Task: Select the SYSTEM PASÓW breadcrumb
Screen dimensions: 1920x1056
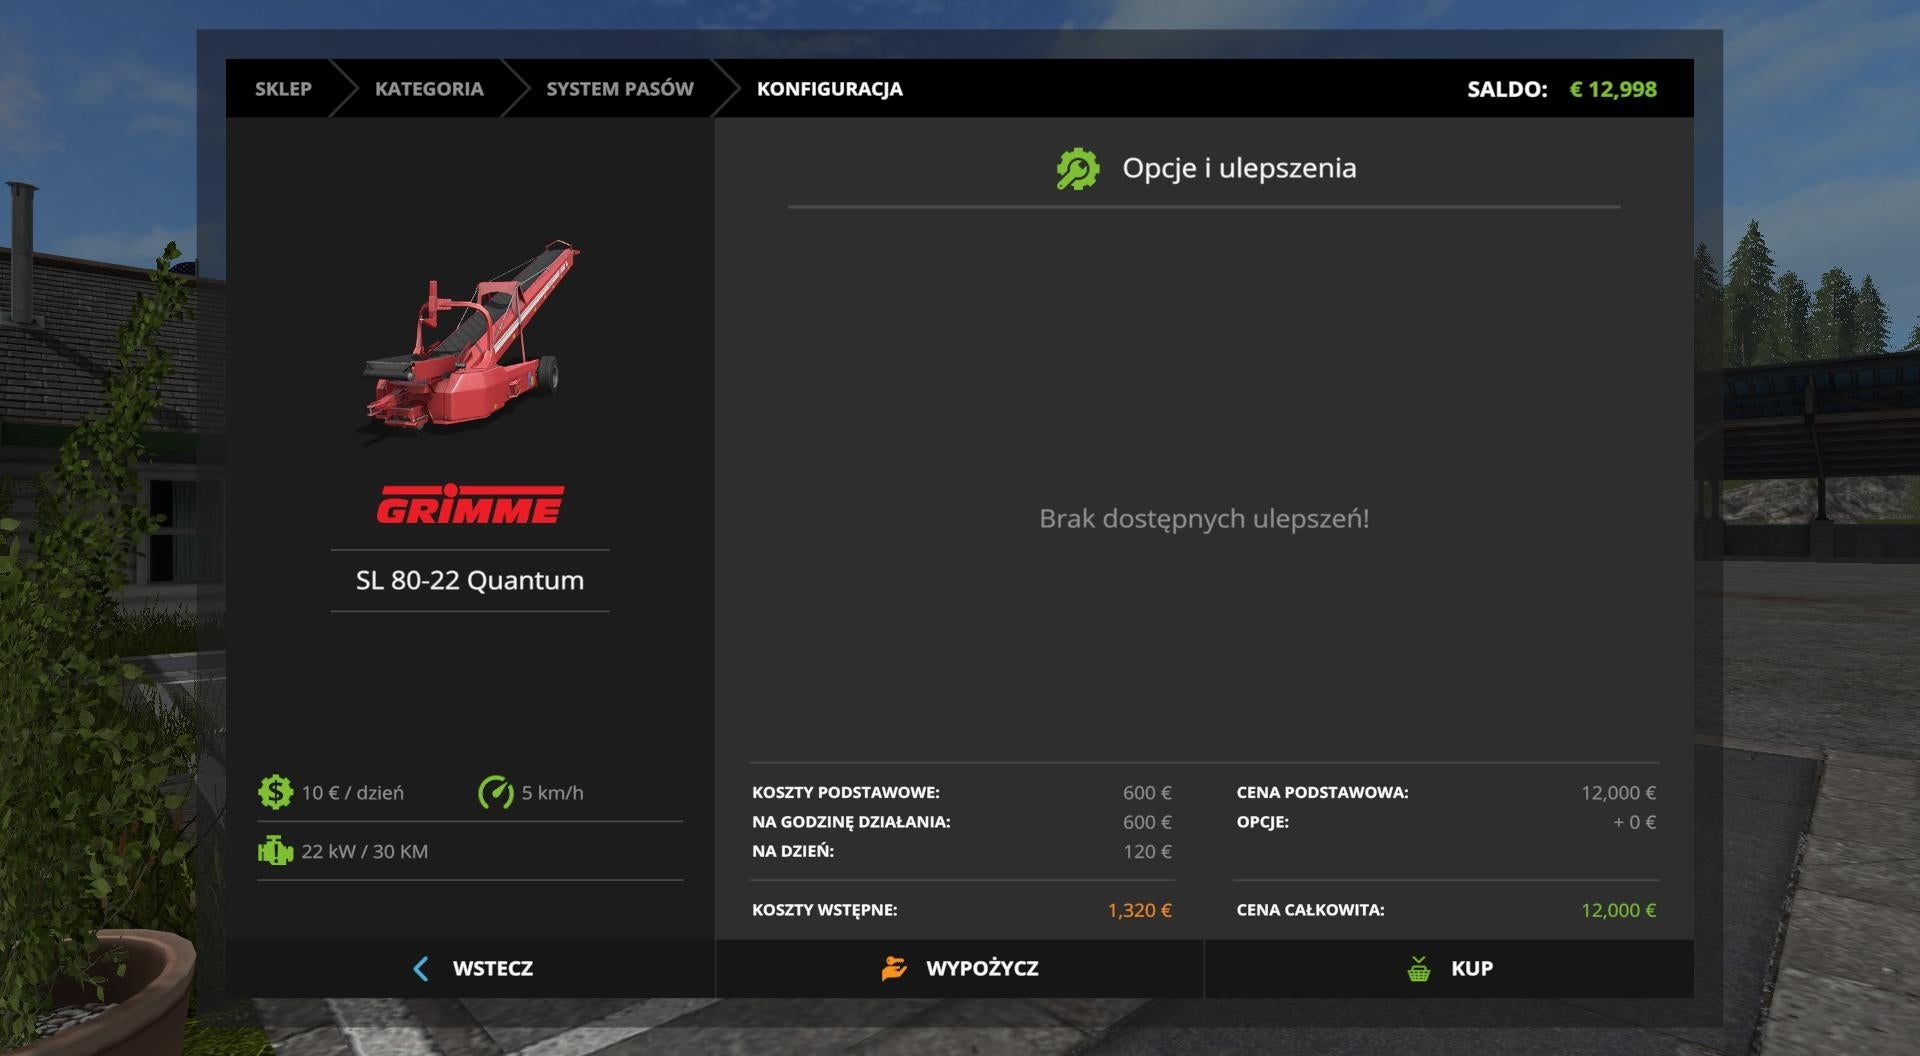Action: click(x=620, y=89)
